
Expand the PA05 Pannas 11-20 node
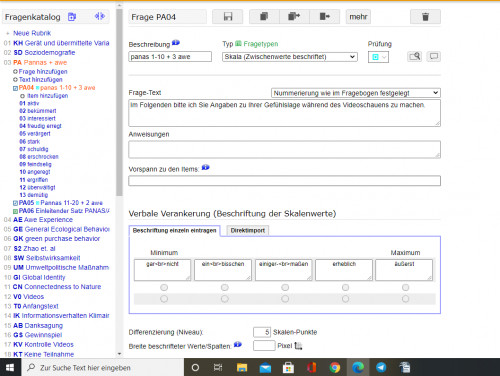[x=15, y=203]
